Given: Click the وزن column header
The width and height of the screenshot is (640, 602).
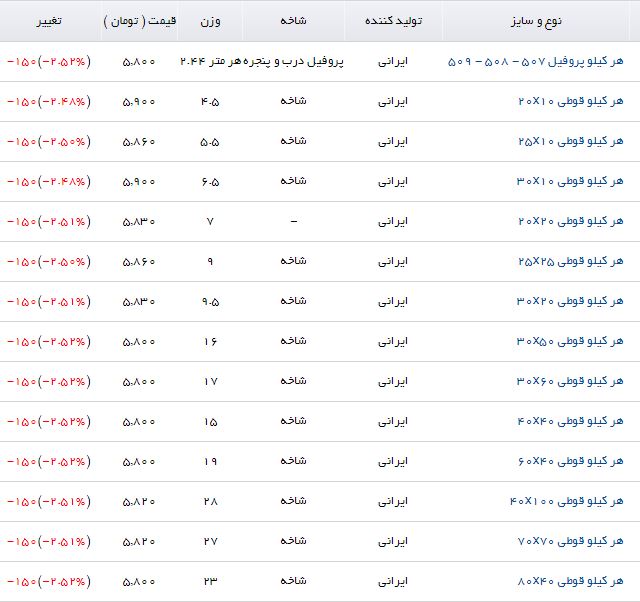Looking at the screenshot, I should (210, 21).
